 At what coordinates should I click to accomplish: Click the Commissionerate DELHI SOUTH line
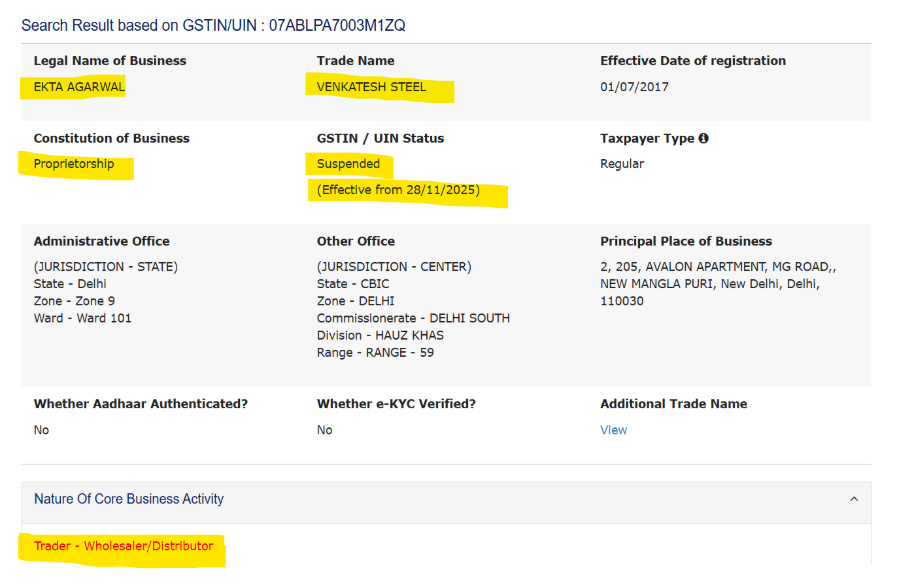pos(413,318)
